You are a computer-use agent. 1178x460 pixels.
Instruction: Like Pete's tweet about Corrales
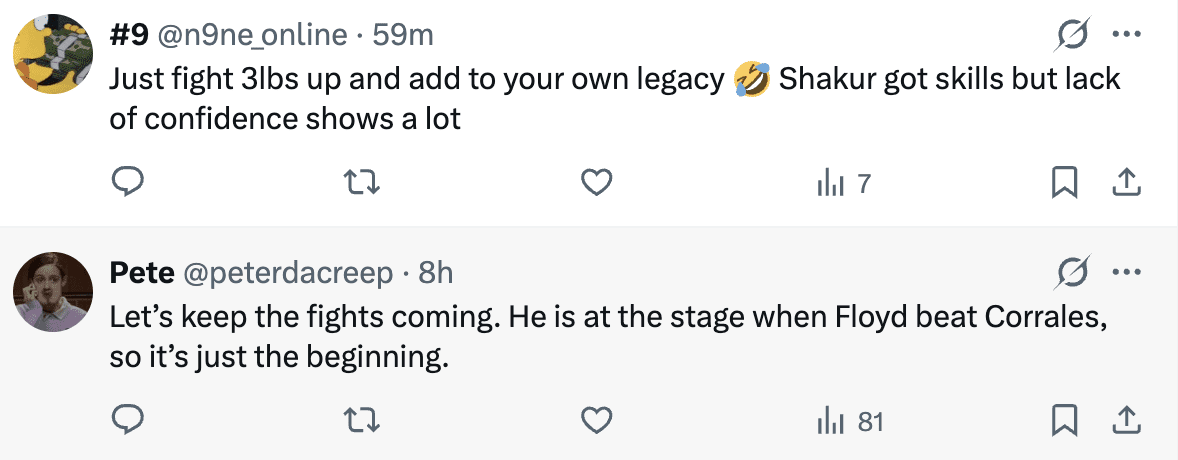coord(596,422)
